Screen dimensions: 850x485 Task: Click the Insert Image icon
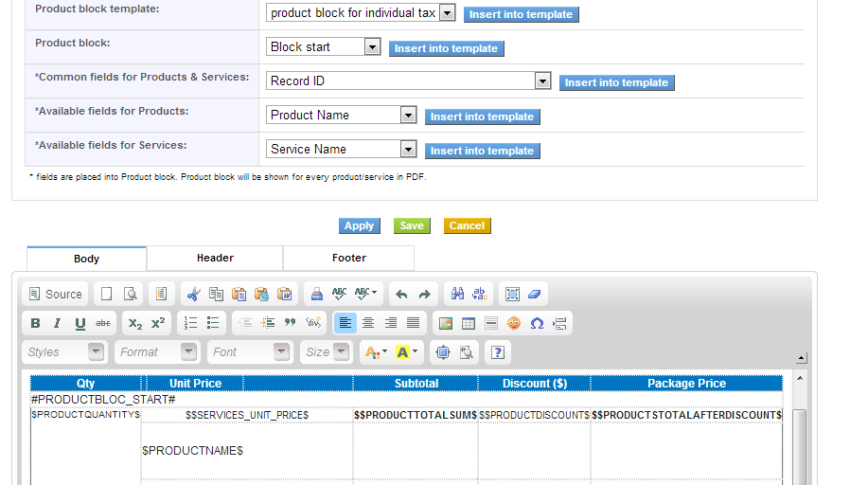click(x=446, y=323)
